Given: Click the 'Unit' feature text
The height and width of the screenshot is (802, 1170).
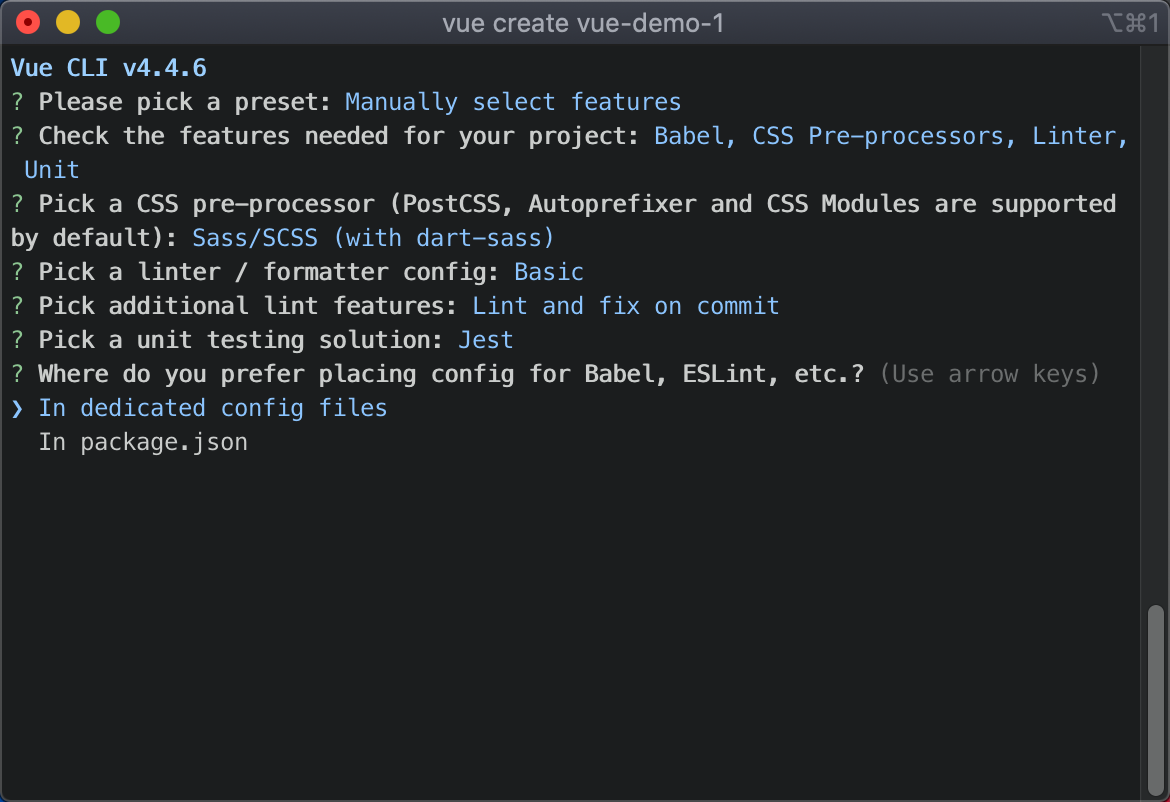Looking at the screenshot, I should (x=51, y=170).
